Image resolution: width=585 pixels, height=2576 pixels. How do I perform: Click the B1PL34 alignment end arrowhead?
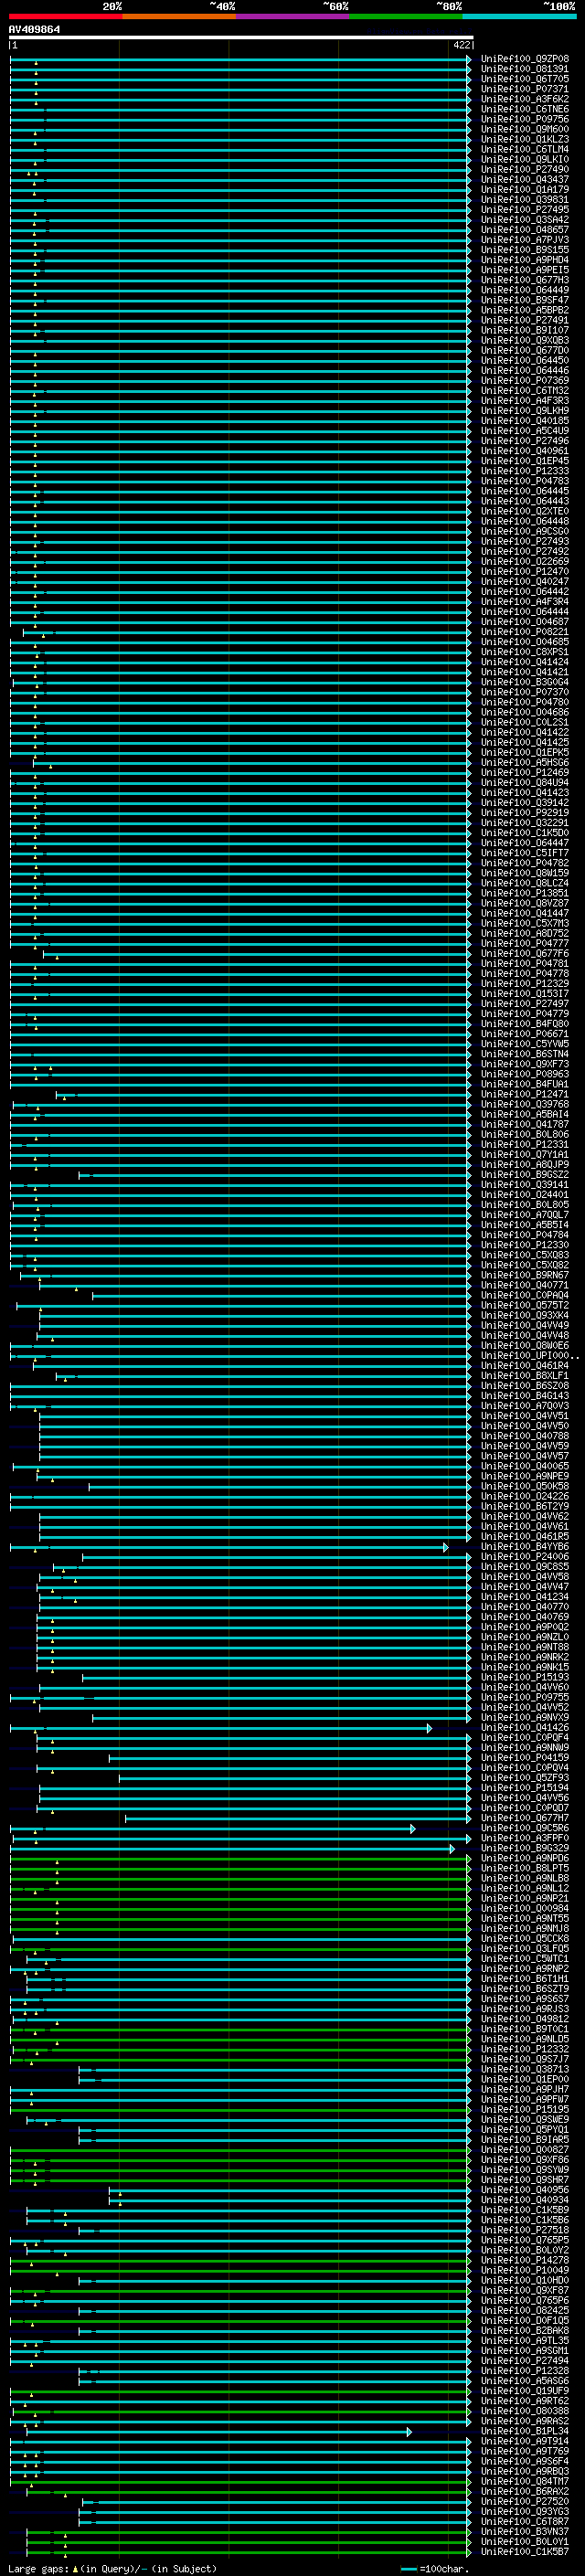[409, 2431]
